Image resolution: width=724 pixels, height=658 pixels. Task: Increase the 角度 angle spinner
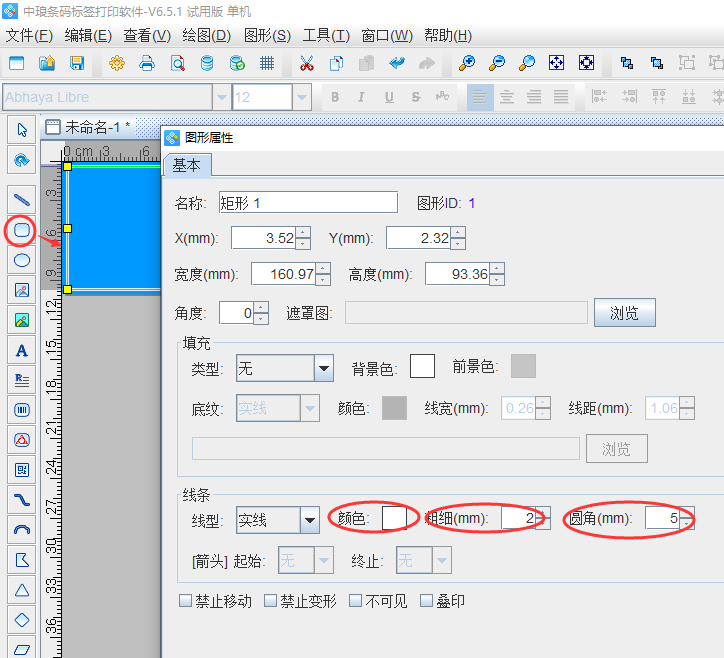tap(261, 308)
